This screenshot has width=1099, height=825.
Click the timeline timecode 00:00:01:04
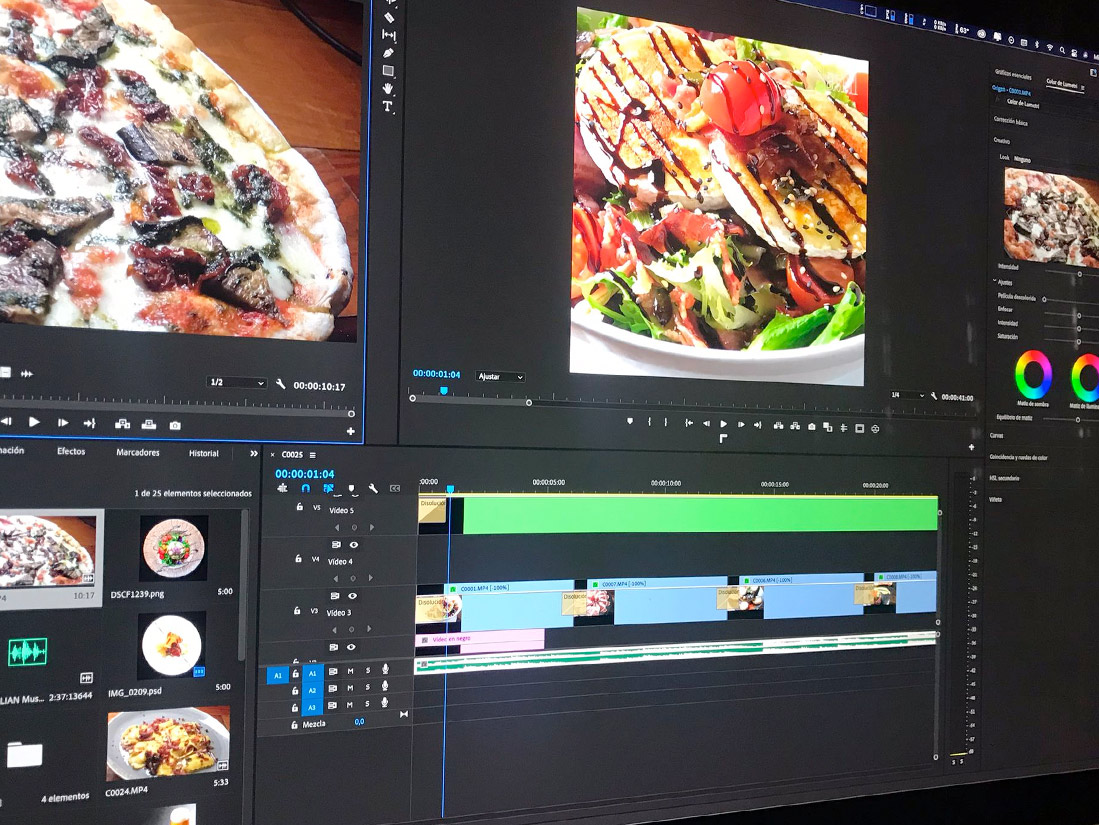(304, 474)
